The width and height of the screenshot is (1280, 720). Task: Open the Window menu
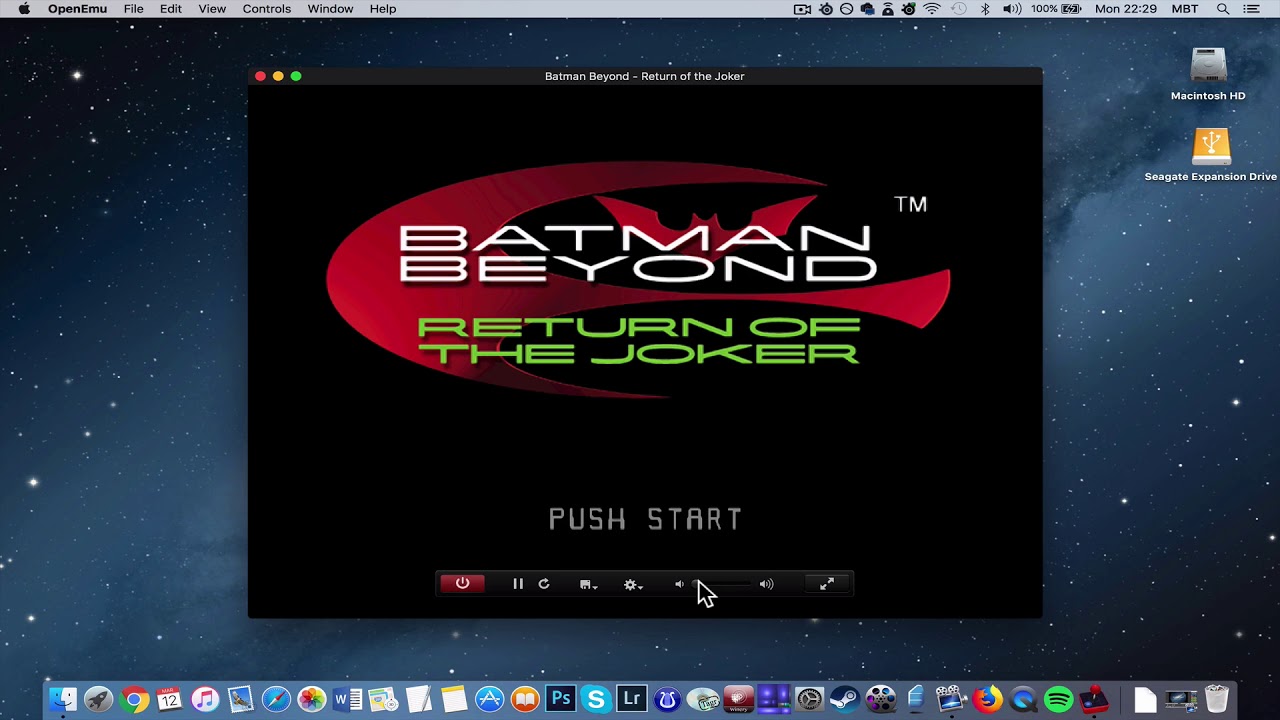click(330, 9)
